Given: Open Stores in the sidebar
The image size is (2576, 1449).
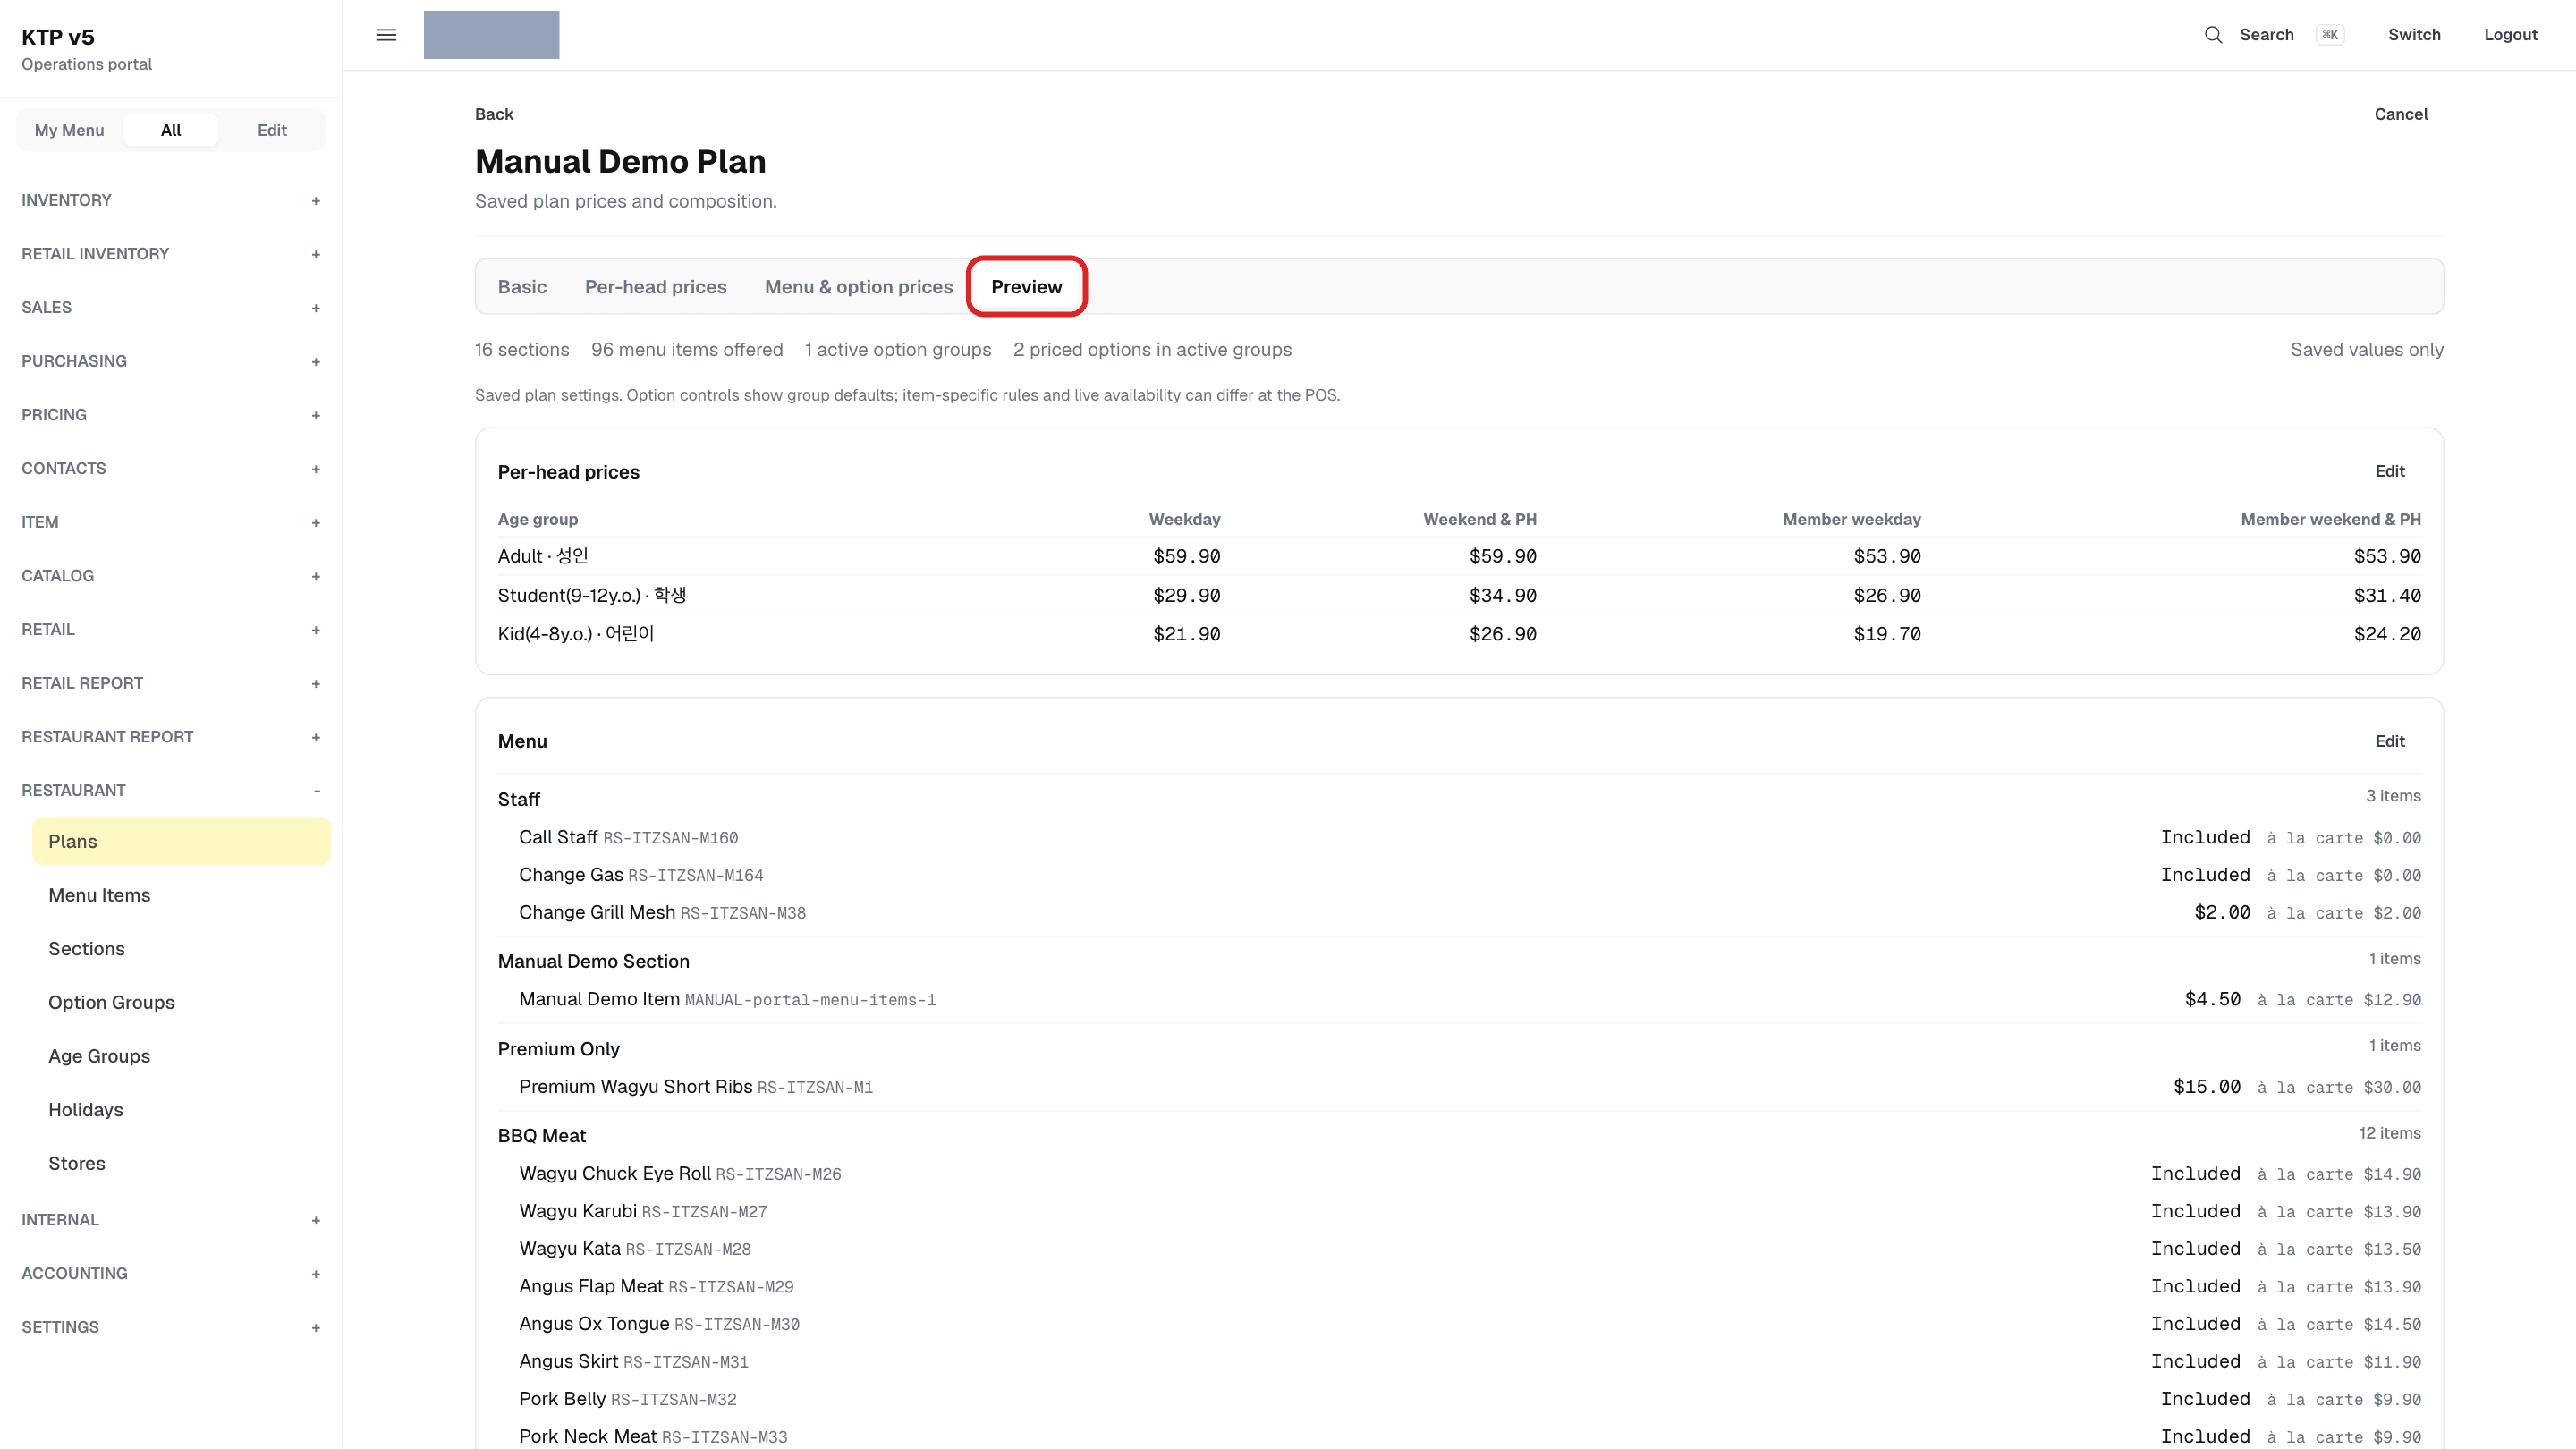Looking at the screenshot, I should tap(181, 1163).
